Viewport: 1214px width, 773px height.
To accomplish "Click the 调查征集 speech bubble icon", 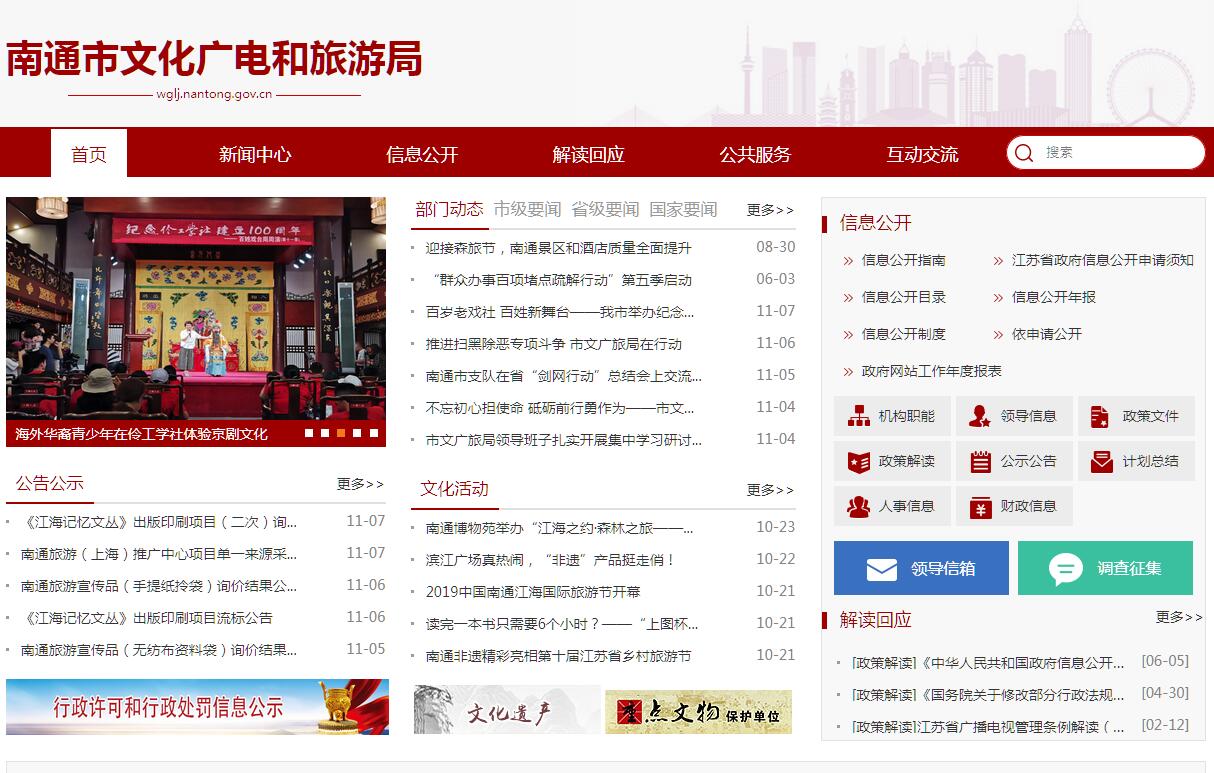I will (x=1066, y=569).
